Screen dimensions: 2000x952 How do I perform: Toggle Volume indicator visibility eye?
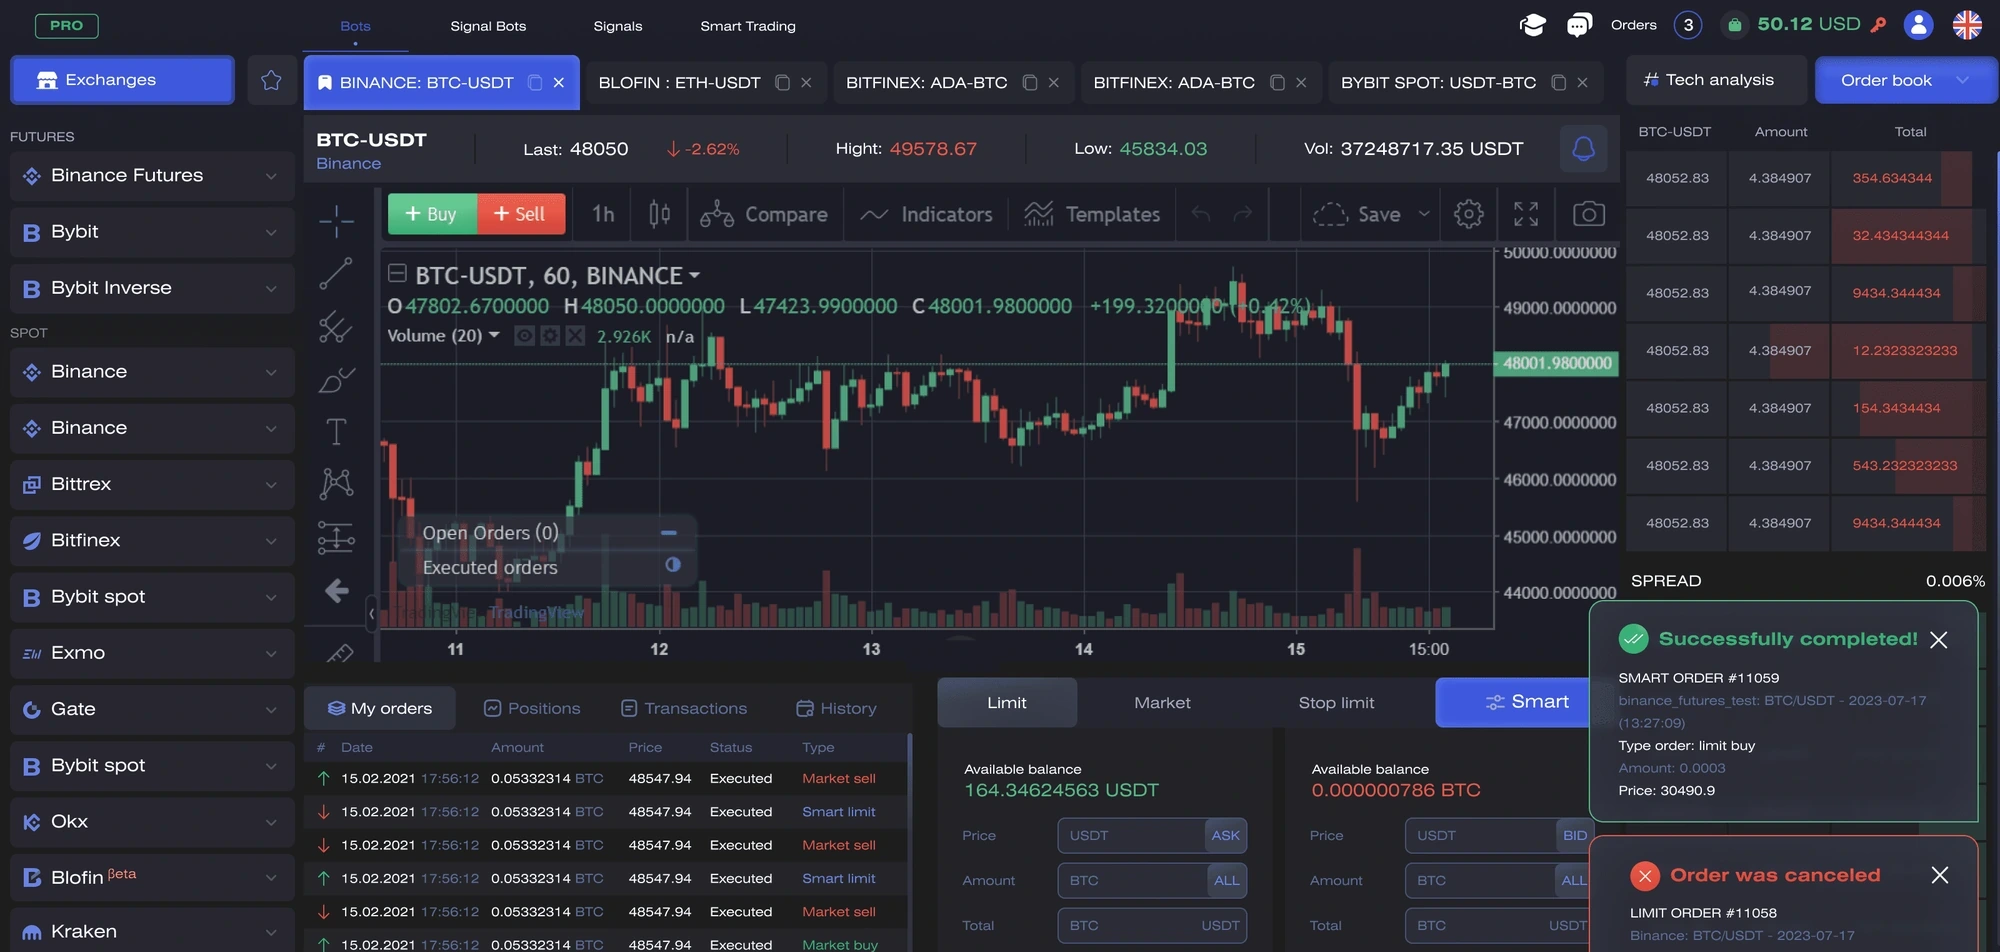pos(524,336)
